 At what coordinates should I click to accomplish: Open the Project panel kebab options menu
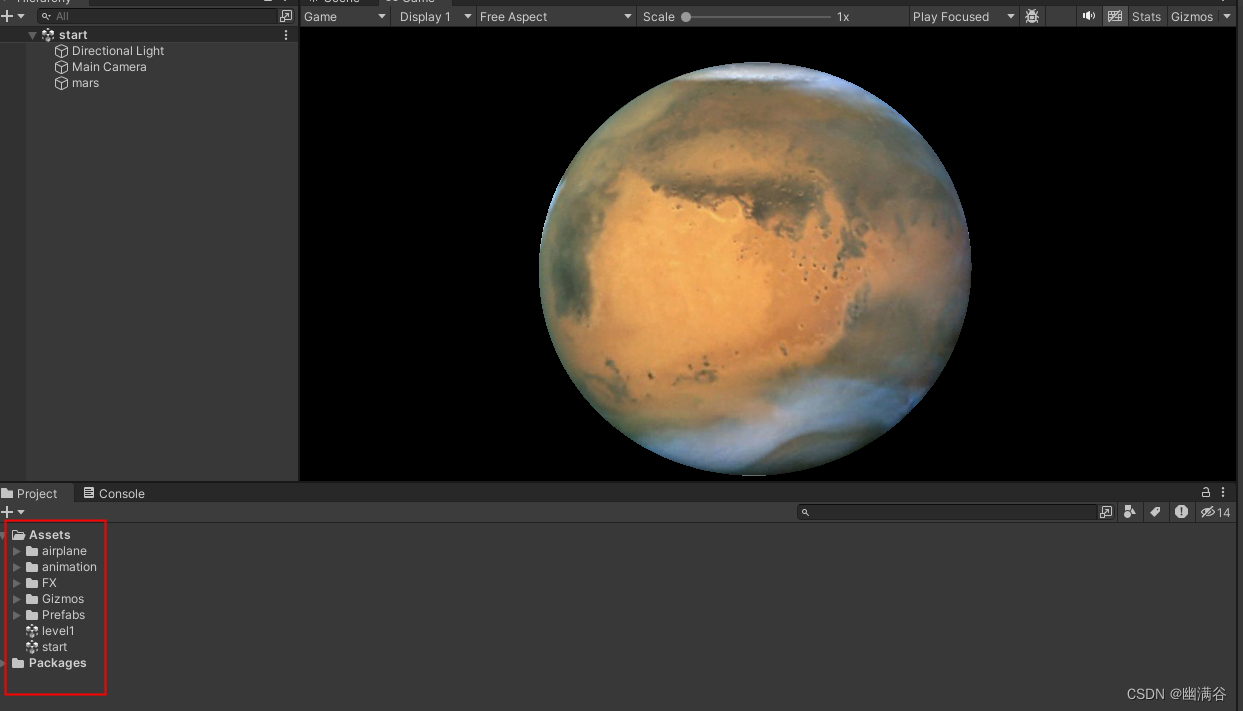click(1224, 492)
